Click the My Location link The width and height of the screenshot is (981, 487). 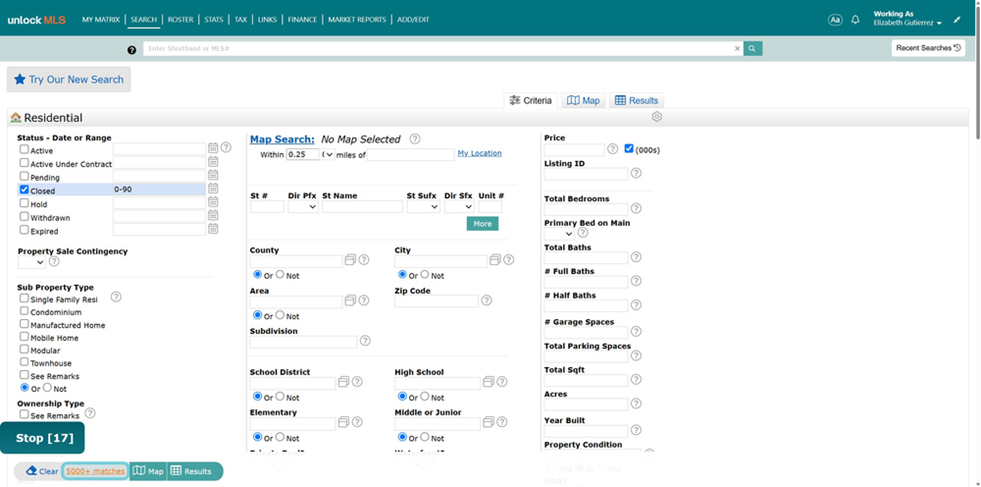479,153
